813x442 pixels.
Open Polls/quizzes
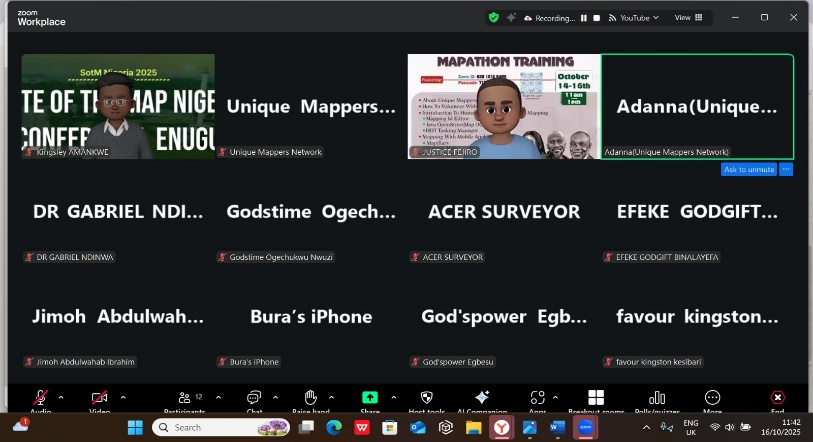click(x=657, y=399)
